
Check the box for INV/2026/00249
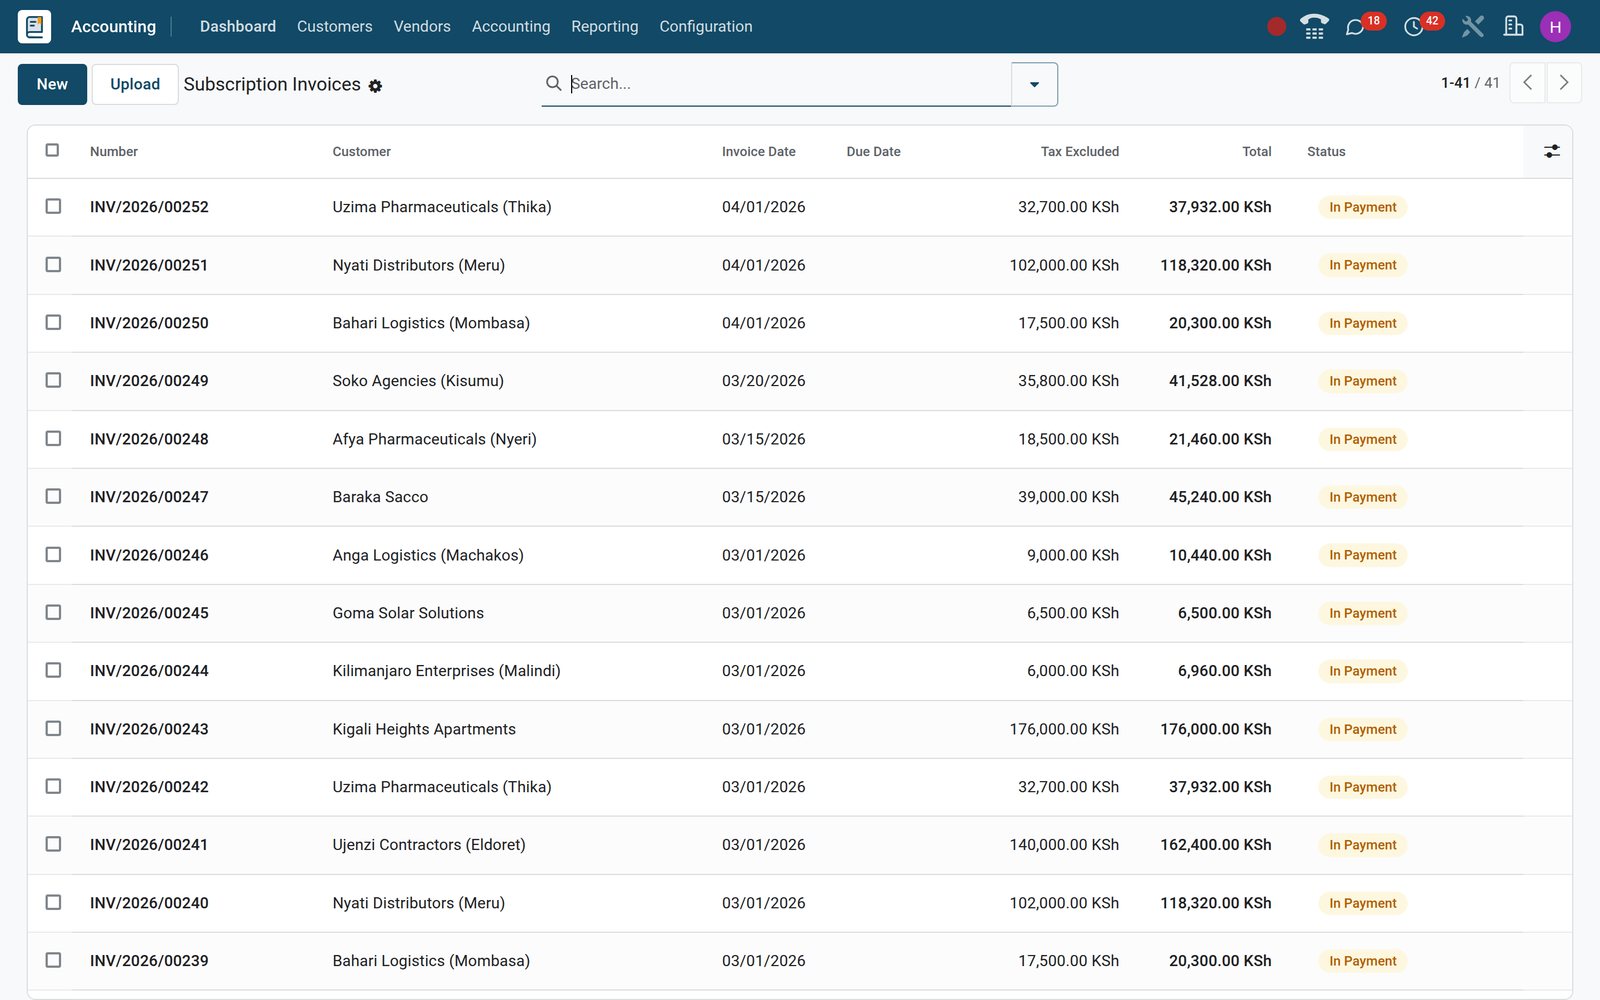[53, 380]
